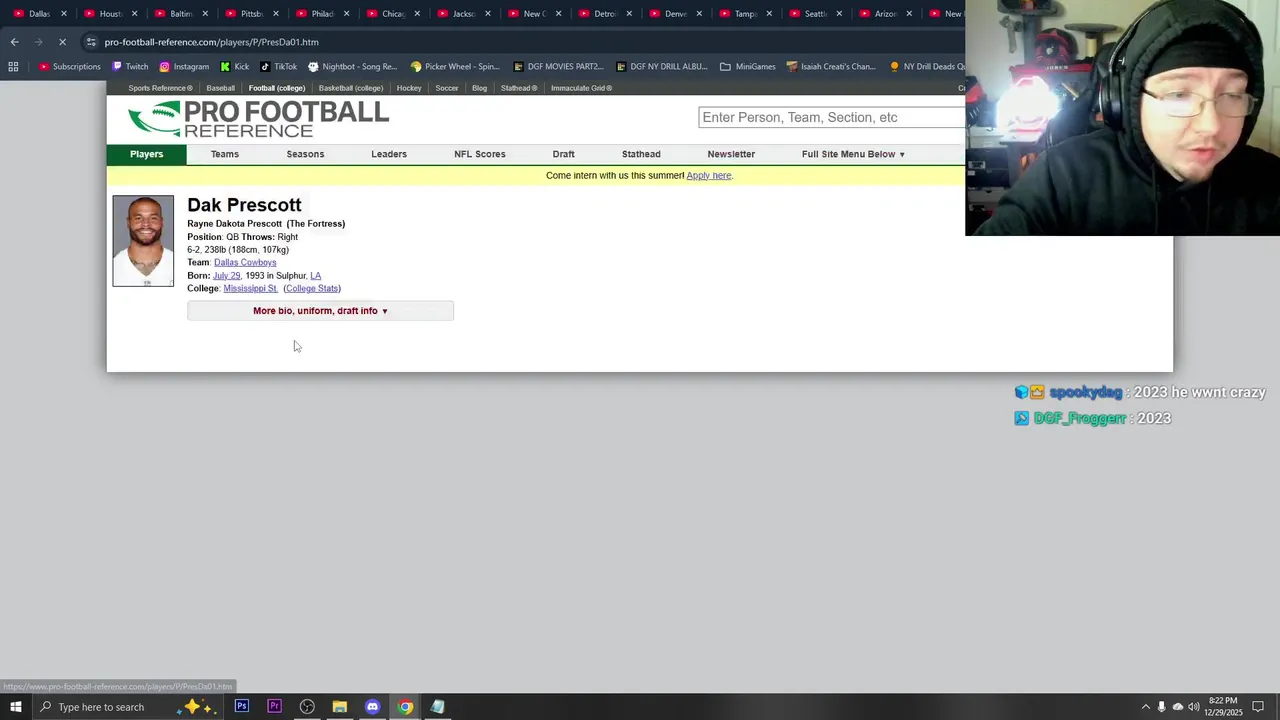The image size is (1280, 720).
Task: Click the browser back arrow
Action: pyautogui.click(x=15, y=42)
